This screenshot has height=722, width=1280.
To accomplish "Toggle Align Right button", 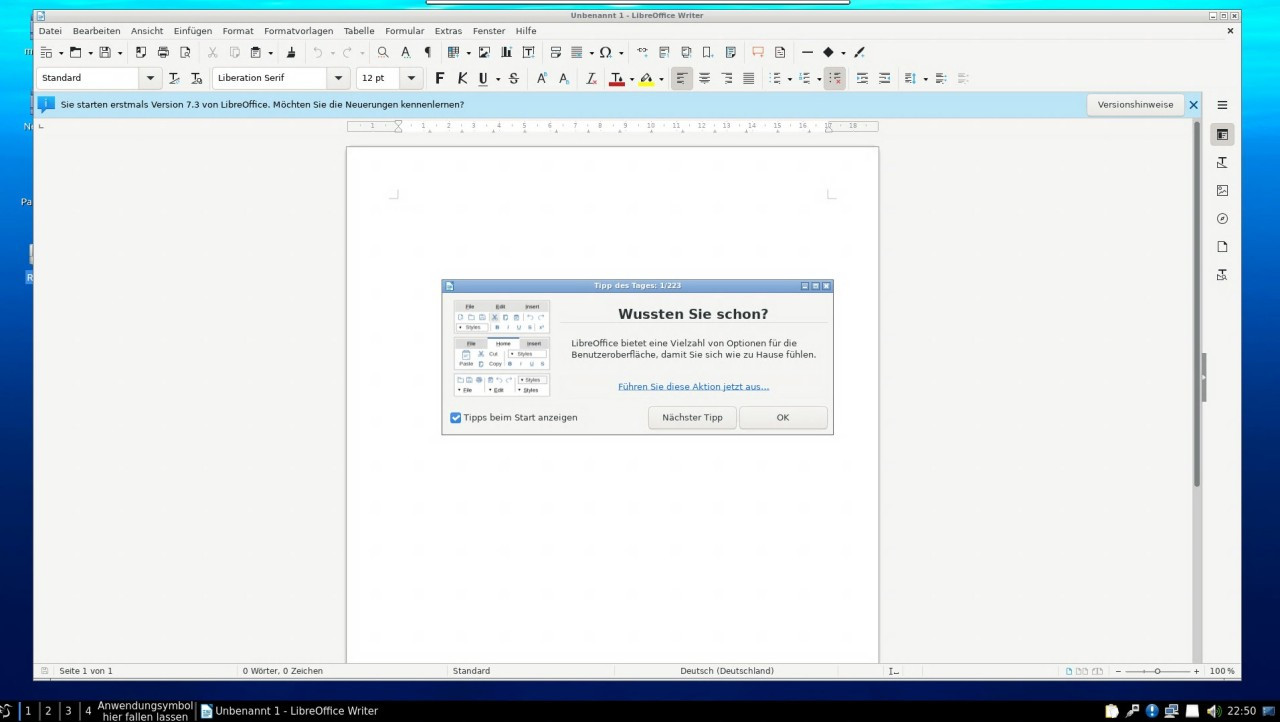I will [726, 78].
